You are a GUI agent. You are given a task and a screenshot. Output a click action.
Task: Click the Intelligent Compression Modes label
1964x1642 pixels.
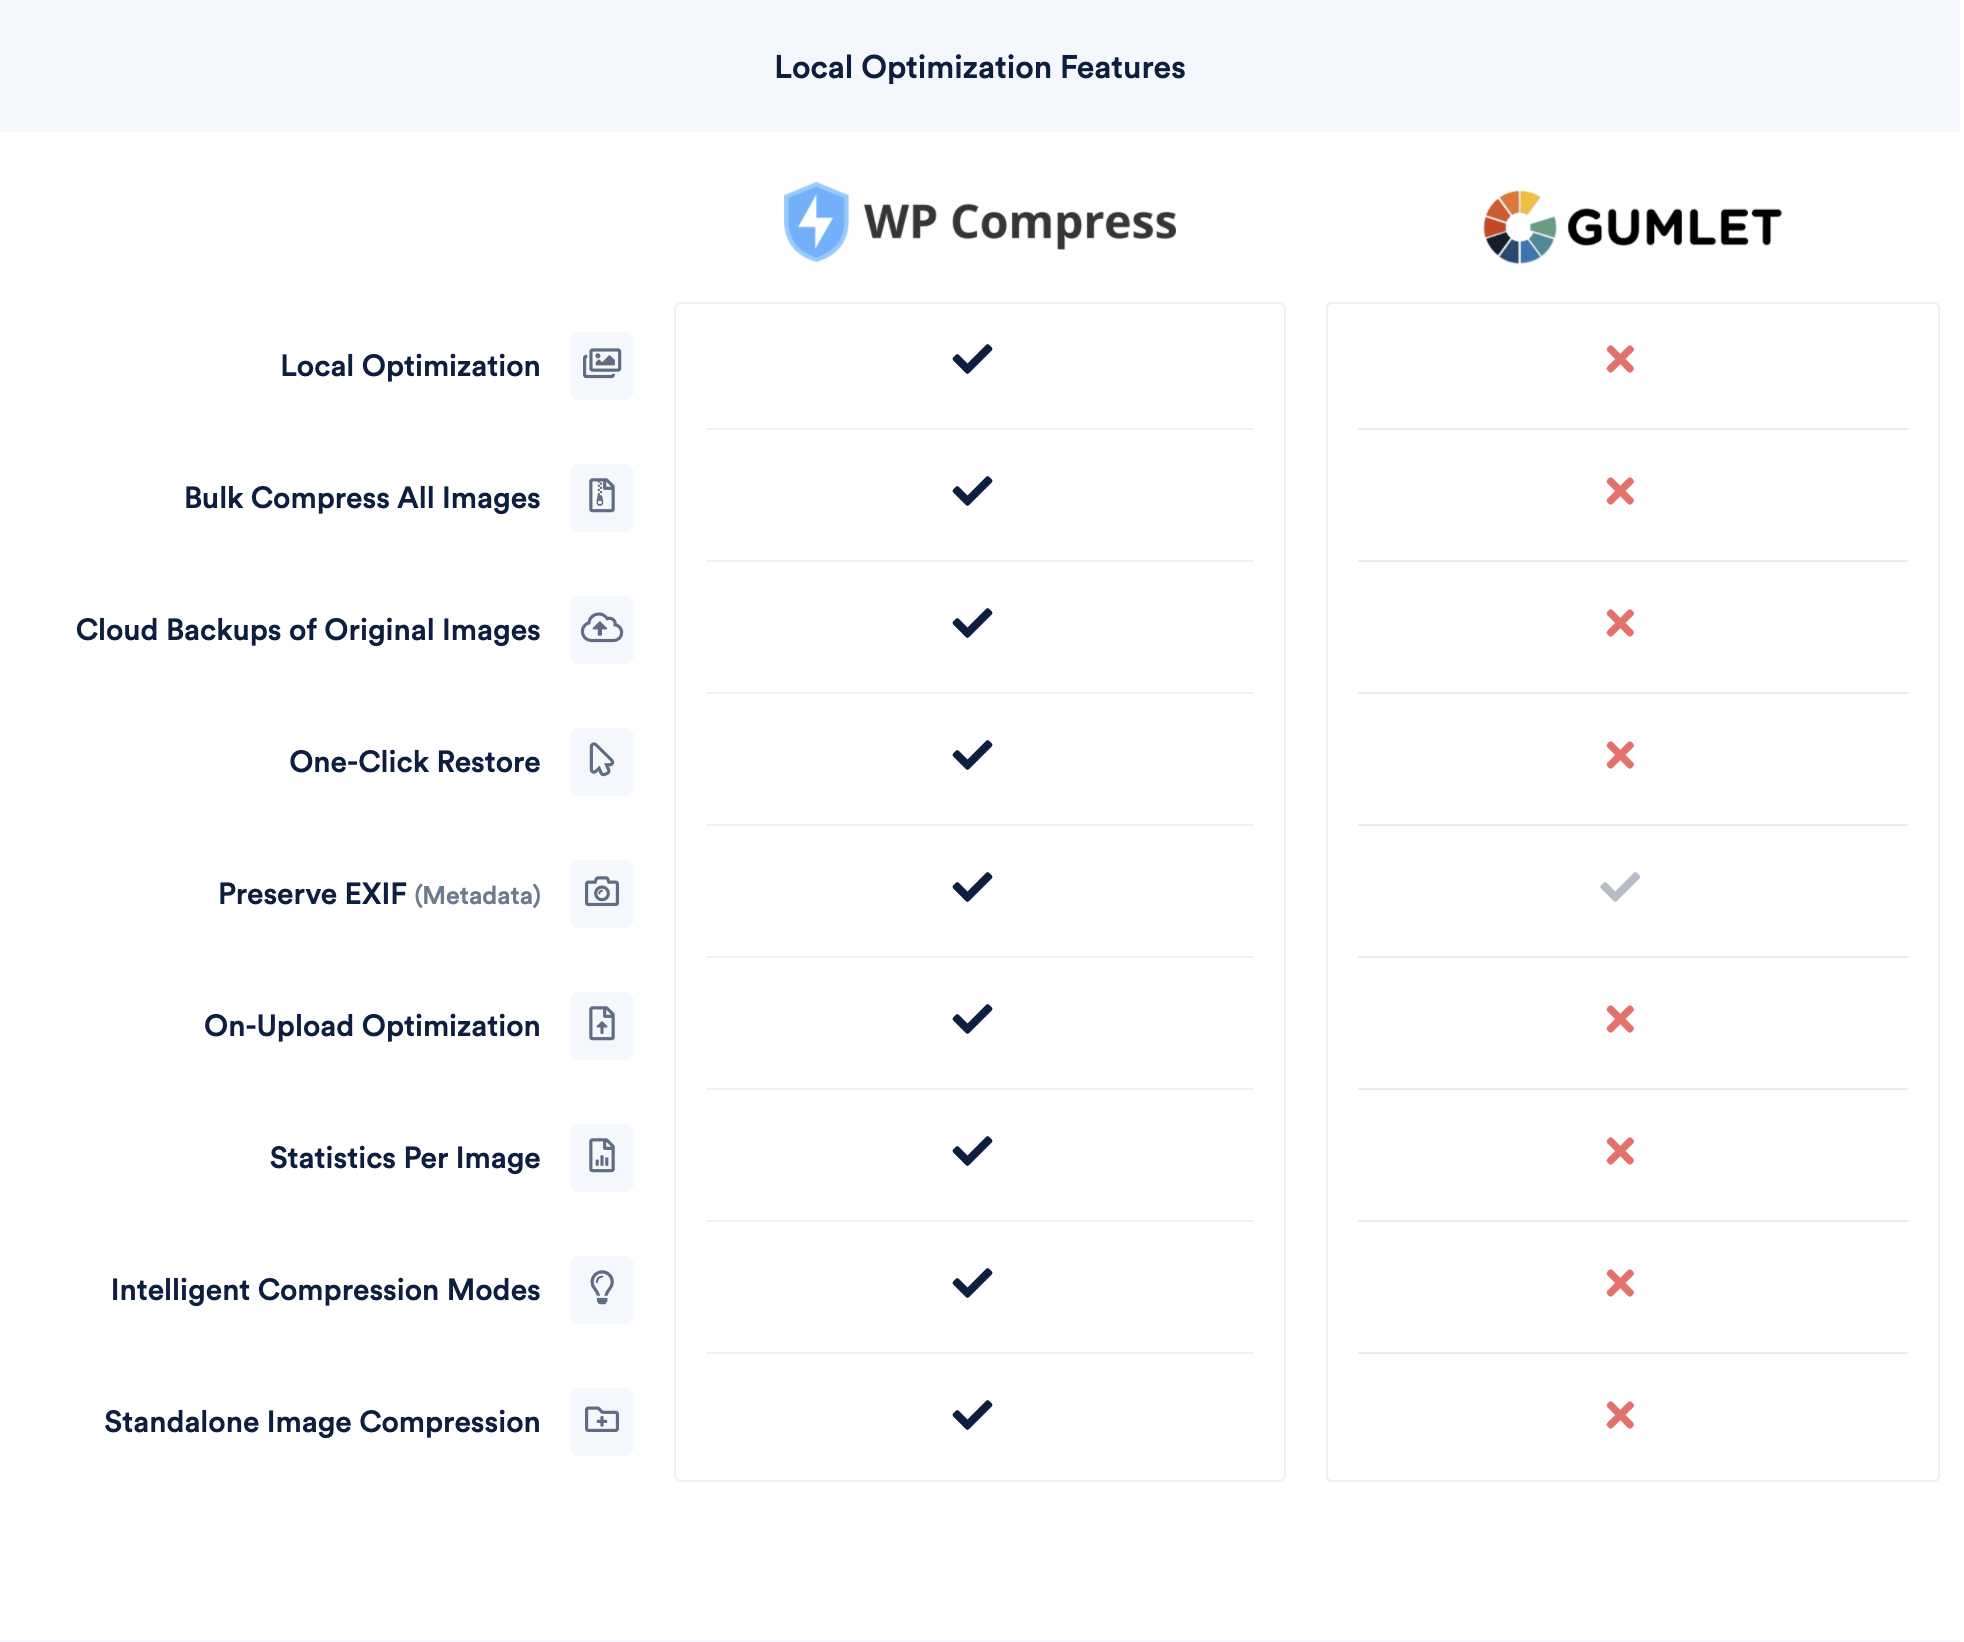pos(325,1290)
